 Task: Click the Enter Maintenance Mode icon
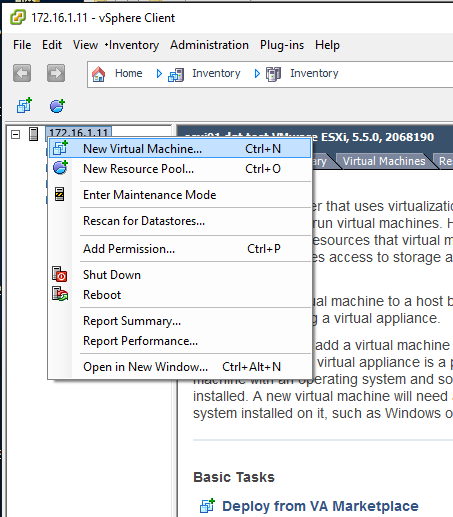[60, 194]
